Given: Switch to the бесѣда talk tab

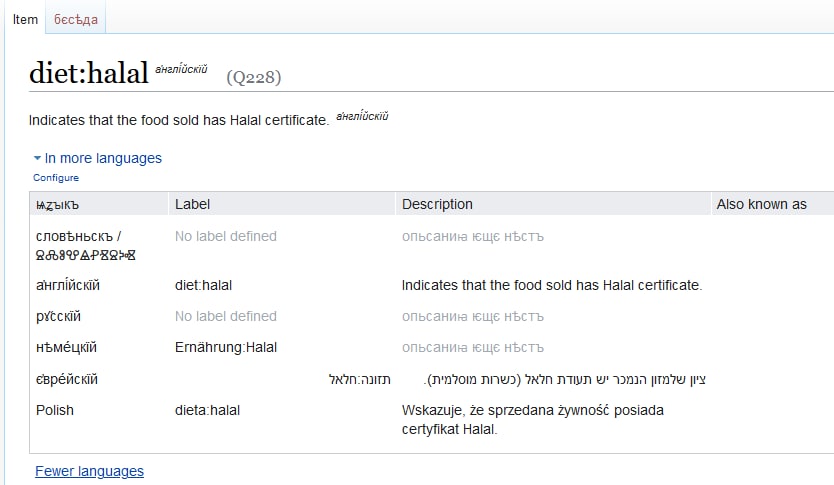Looking at the screenshot, I should (x=76, y=20).
